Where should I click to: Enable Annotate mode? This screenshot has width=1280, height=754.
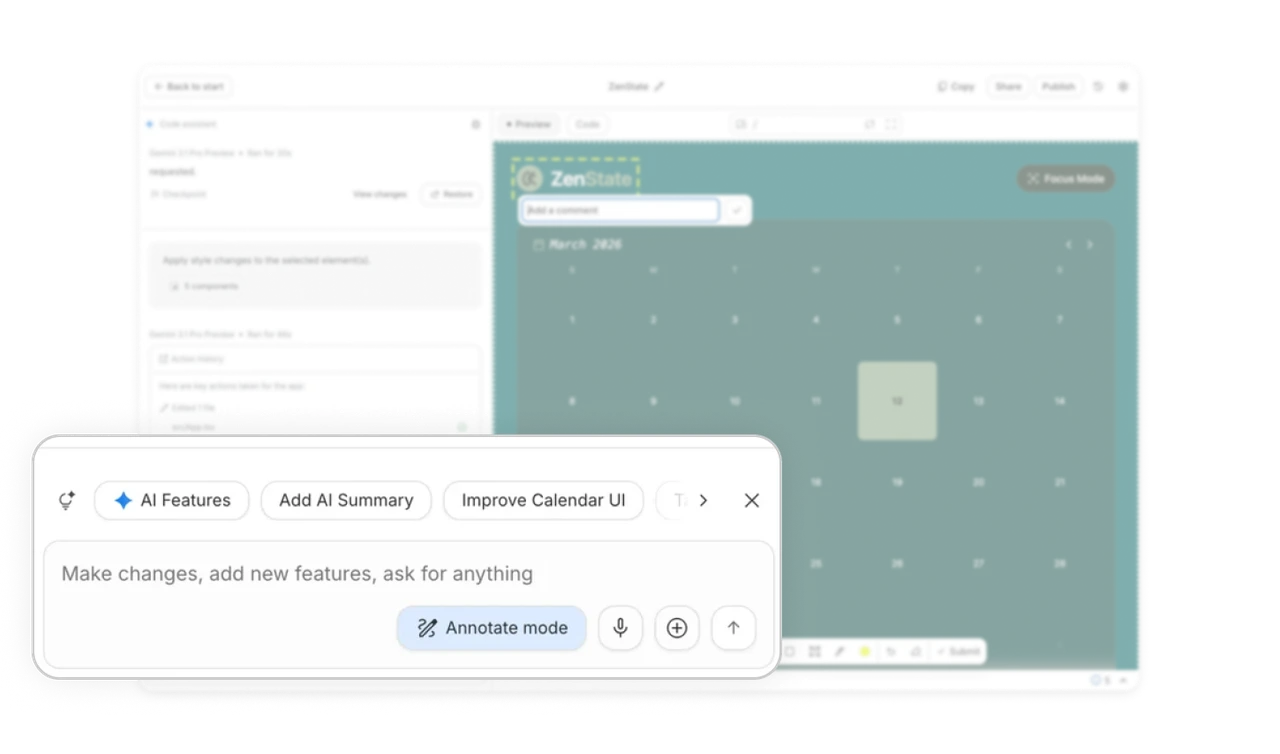point(491,628)
